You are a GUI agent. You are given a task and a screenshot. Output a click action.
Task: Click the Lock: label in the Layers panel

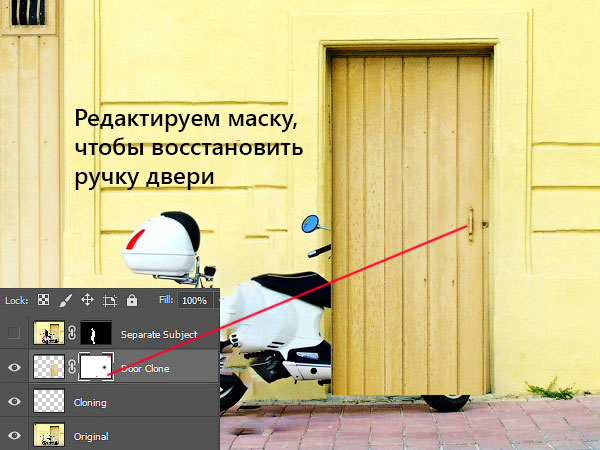point(16,301)
